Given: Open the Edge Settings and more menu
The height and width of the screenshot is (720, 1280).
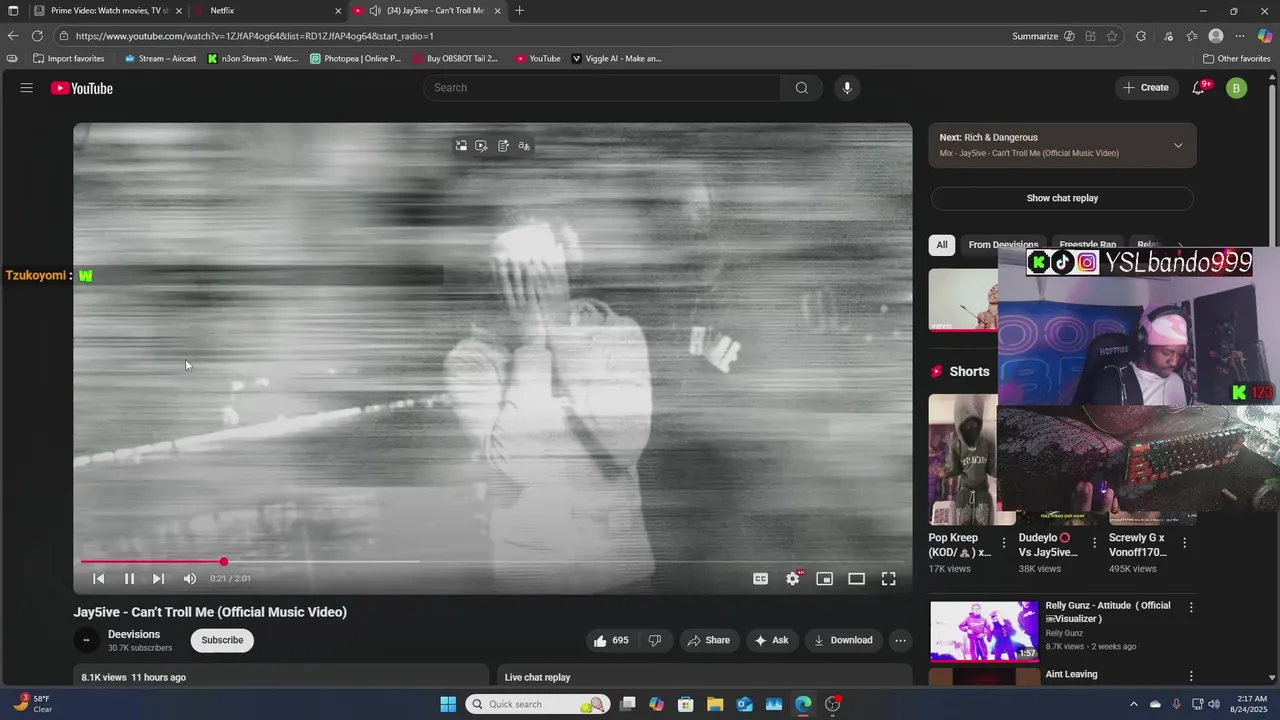Looking at the screenshot, I should click(x=1240, y=36).
